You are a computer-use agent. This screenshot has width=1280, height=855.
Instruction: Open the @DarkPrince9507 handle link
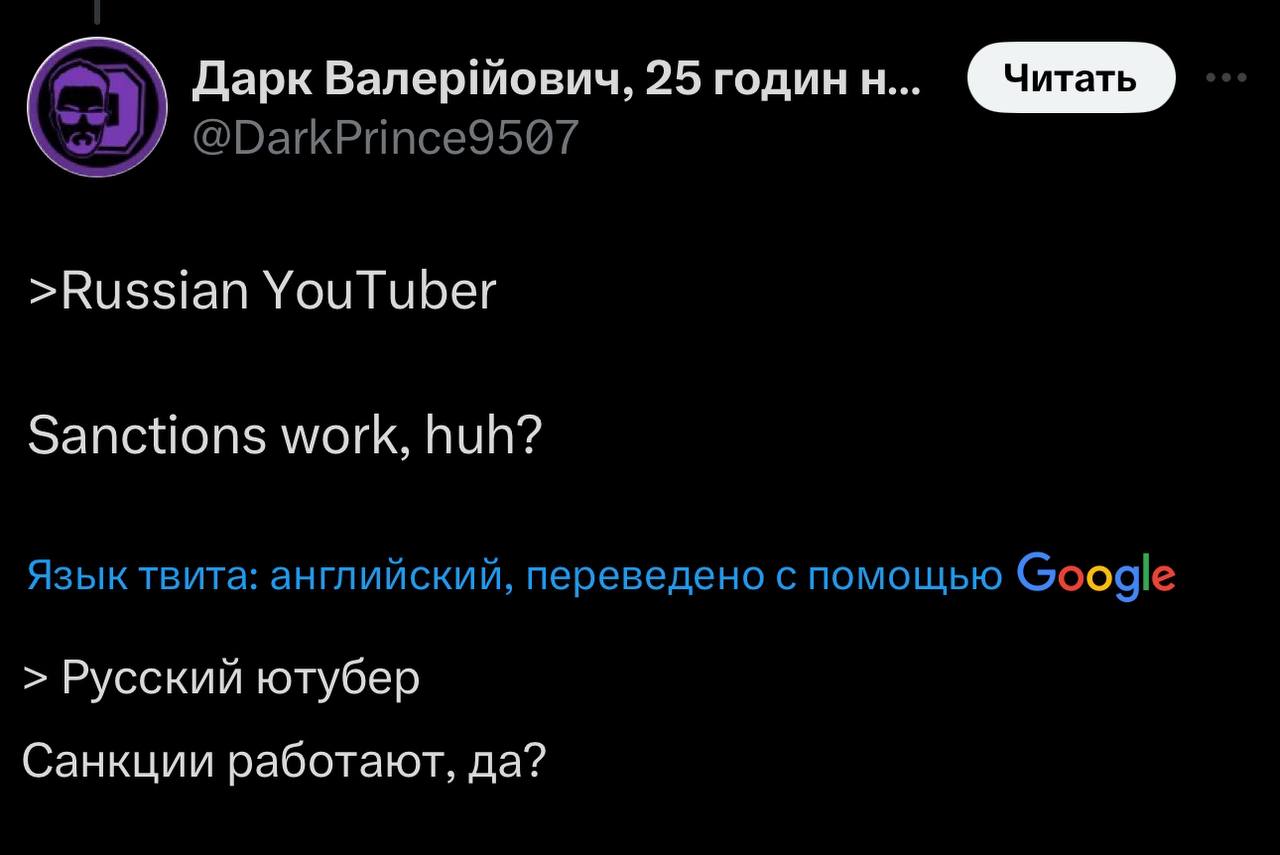tap(385, 135)
